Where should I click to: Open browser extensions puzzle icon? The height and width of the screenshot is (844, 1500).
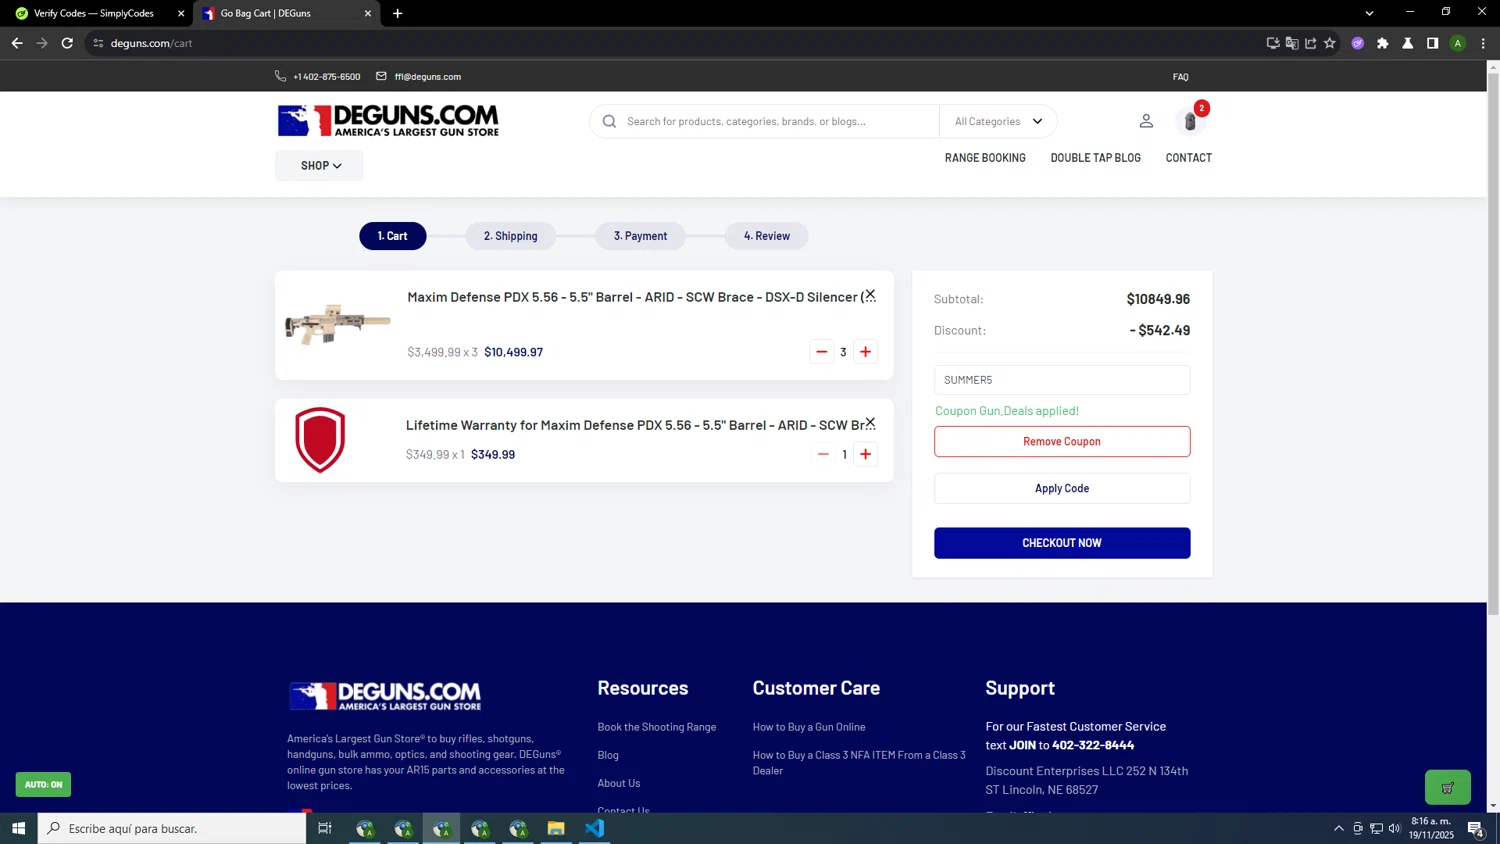tap(1383, 43)
